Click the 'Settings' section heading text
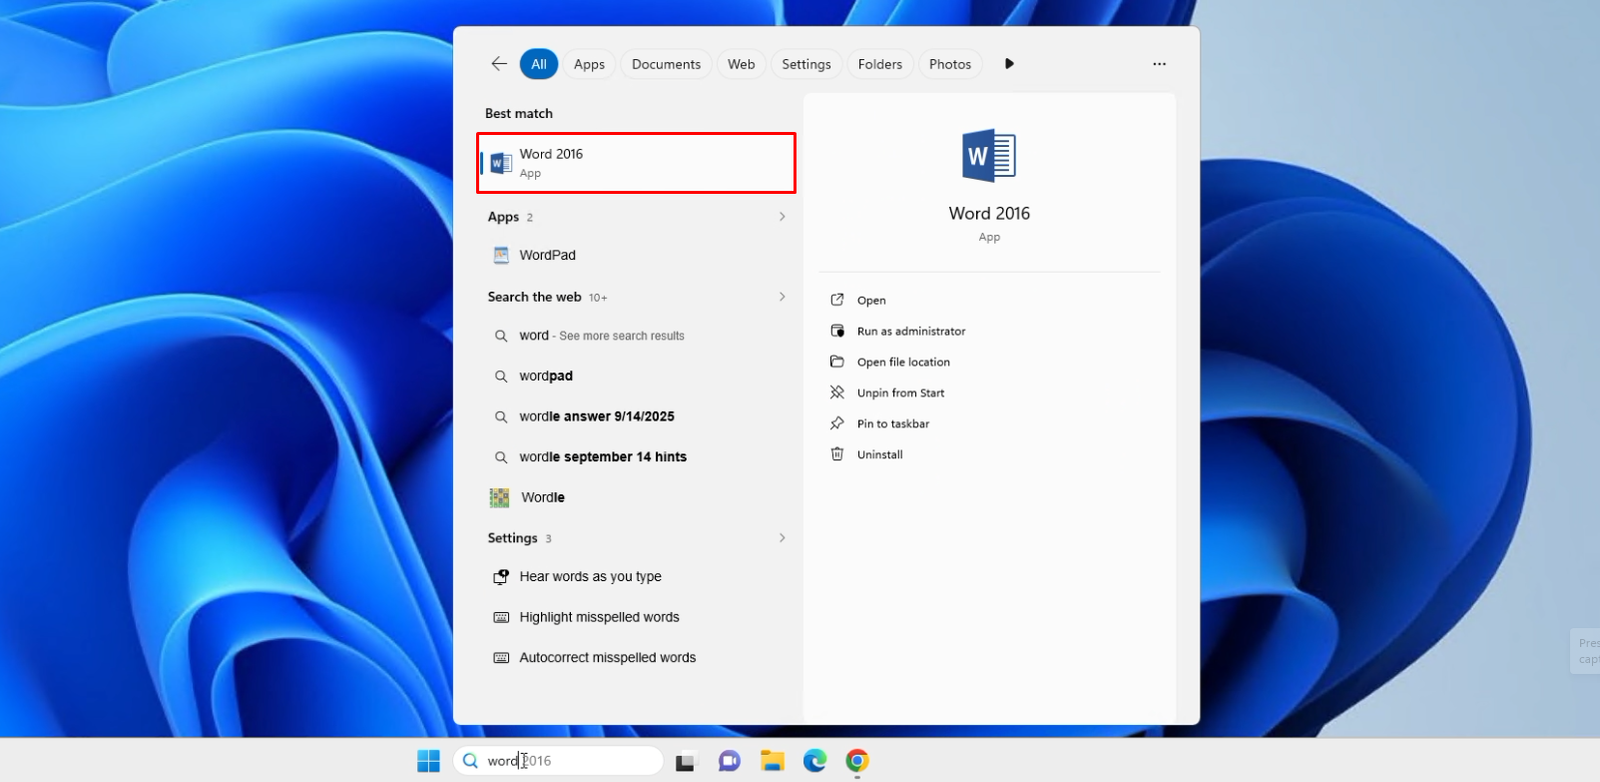 point(512,538)
